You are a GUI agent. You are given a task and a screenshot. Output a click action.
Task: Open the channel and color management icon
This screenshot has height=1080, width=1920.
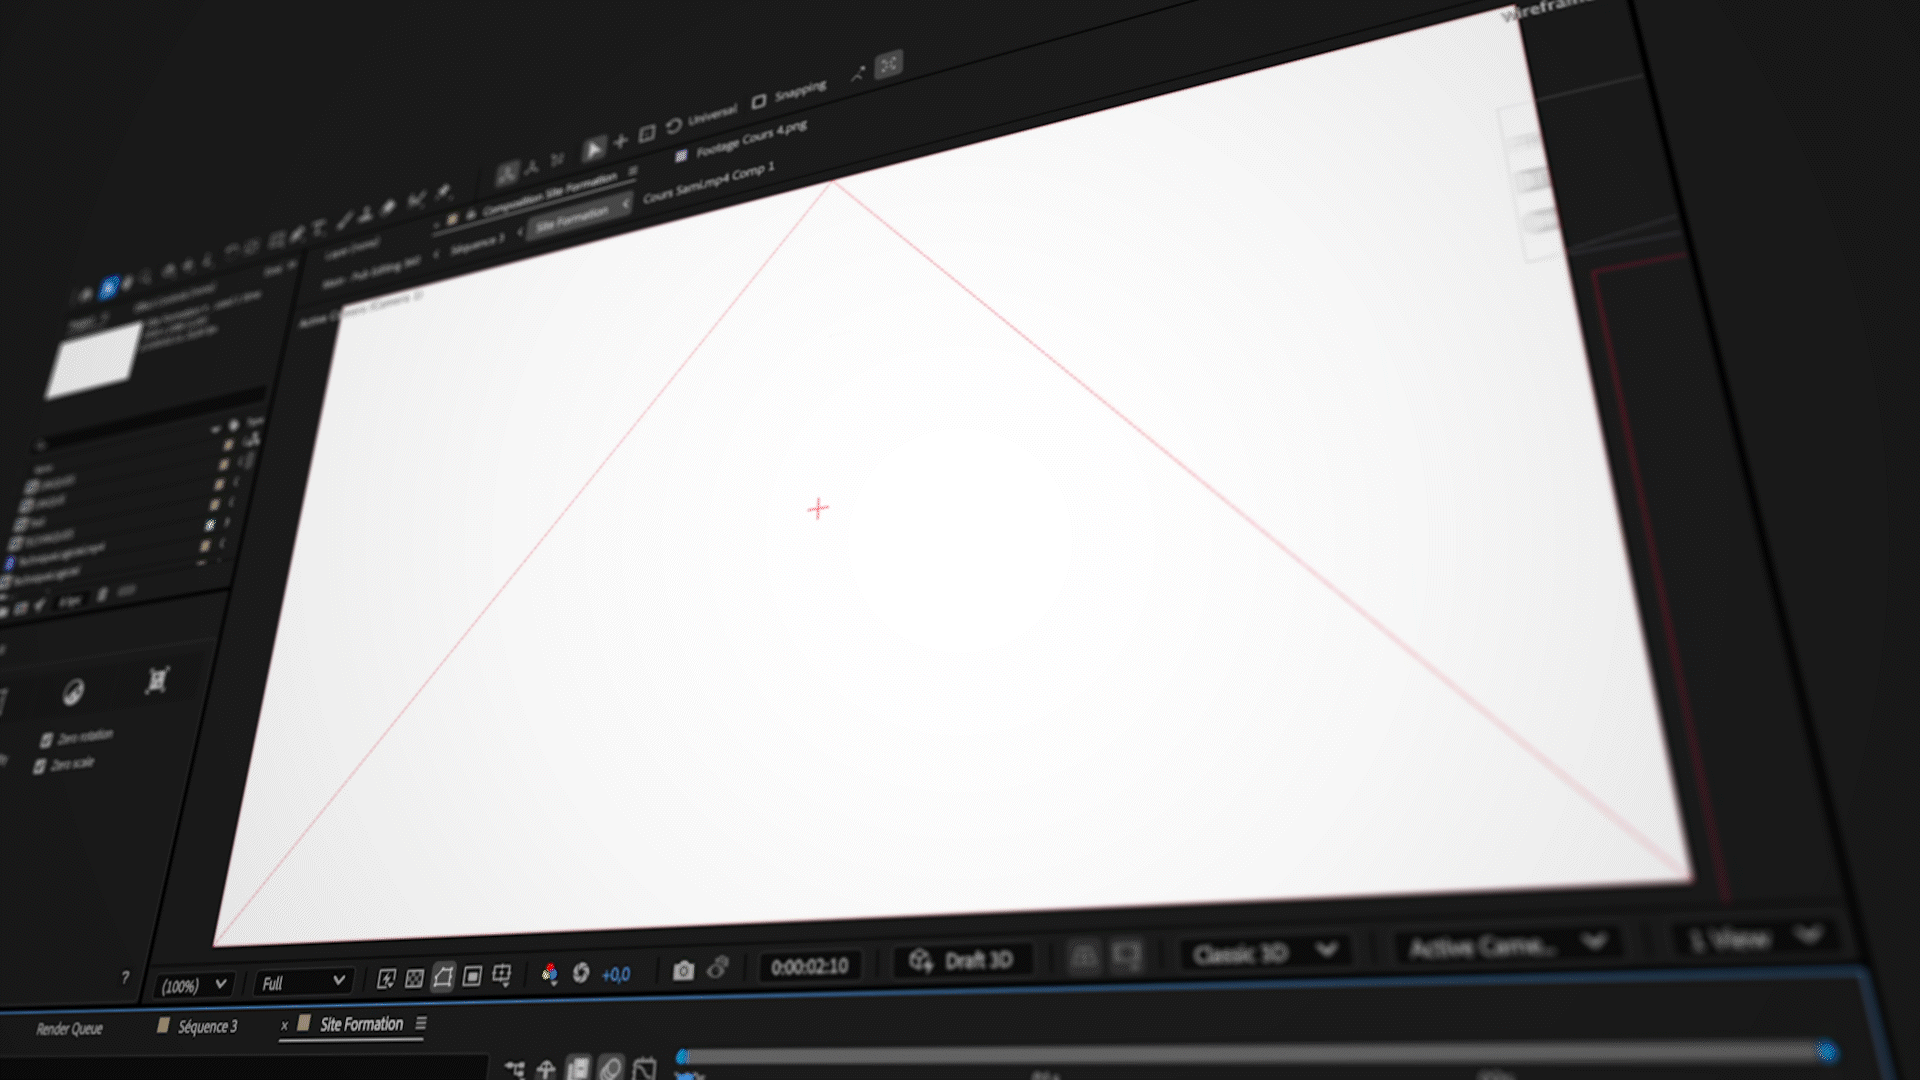[549, 973]
